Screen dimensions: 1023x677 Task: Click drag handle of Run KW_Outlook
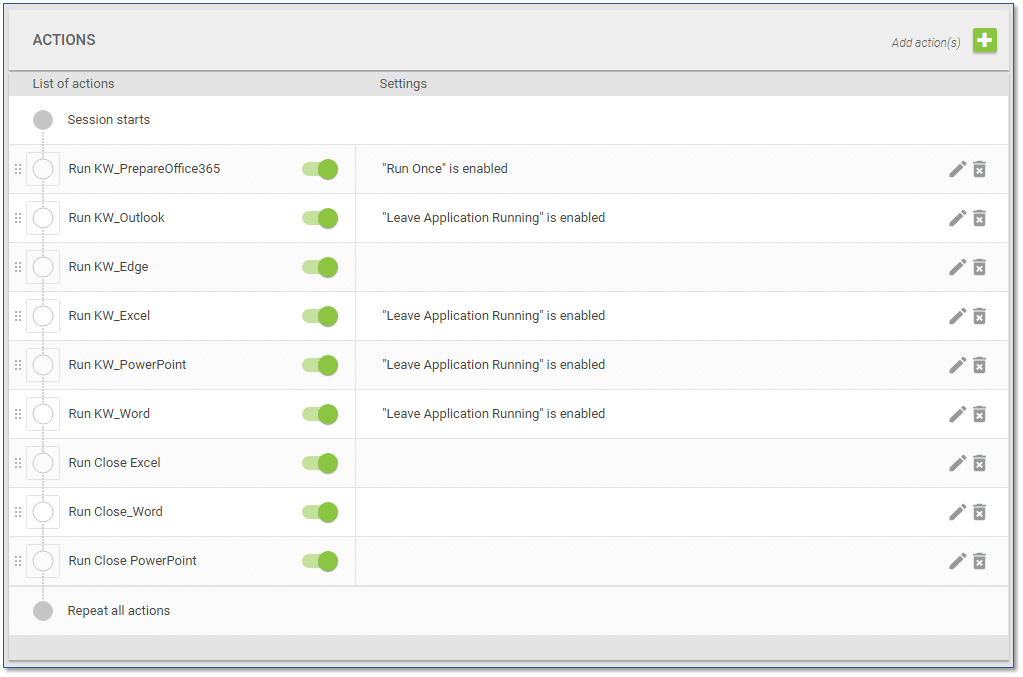pyautogui.click(x=18, y=218)
